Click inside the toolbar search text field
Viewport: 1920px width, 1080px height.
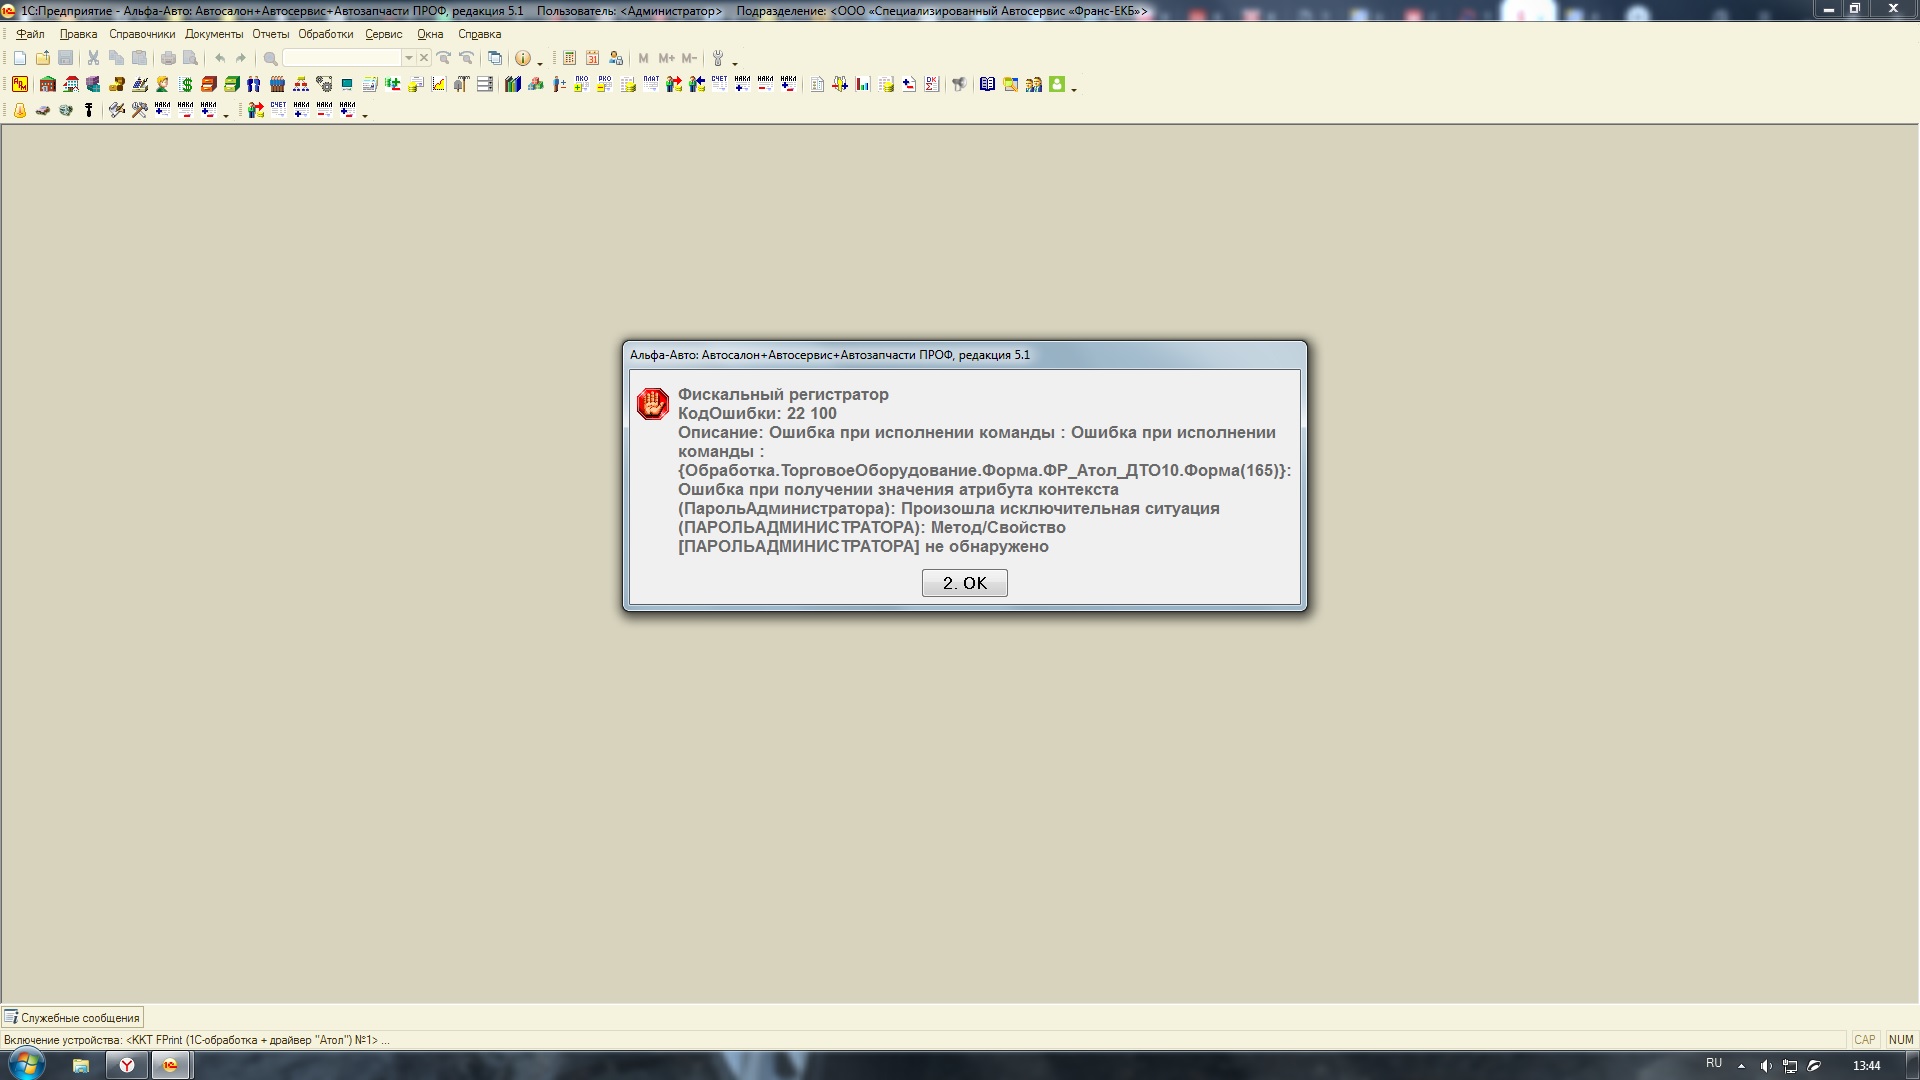342,58
